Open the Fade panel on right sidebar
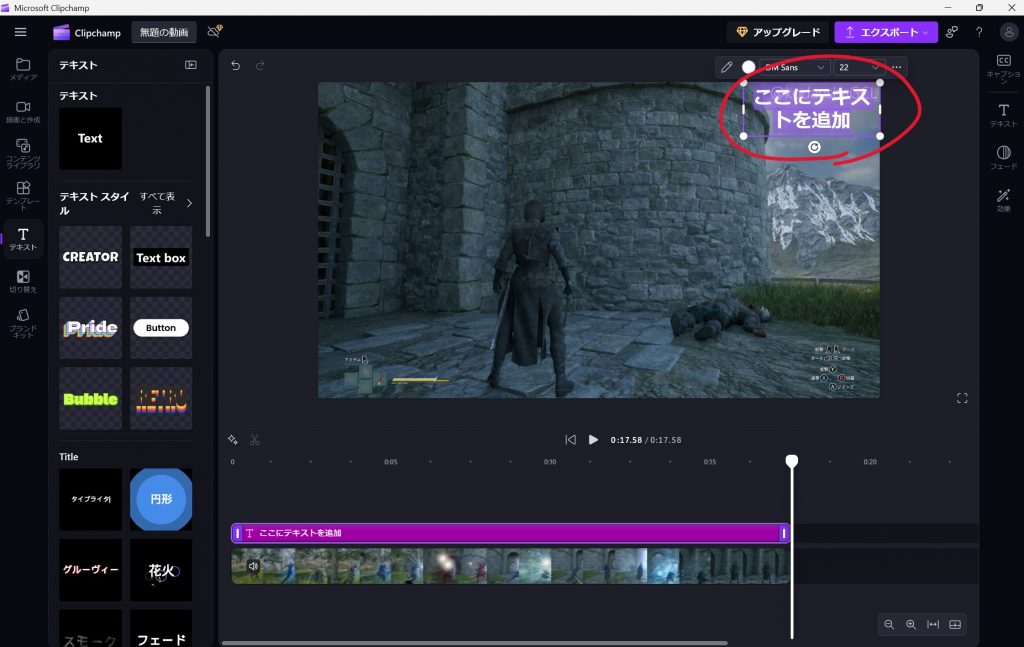Viewport: 1024px width, 647px height. tap(1004, 157)
